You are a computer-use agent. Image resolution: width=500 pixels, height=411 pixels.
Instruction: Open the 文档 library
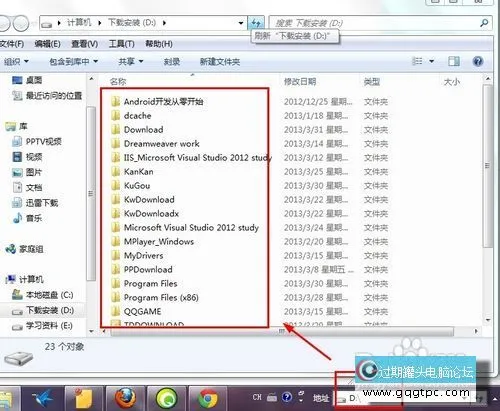[x=27, y=187]
